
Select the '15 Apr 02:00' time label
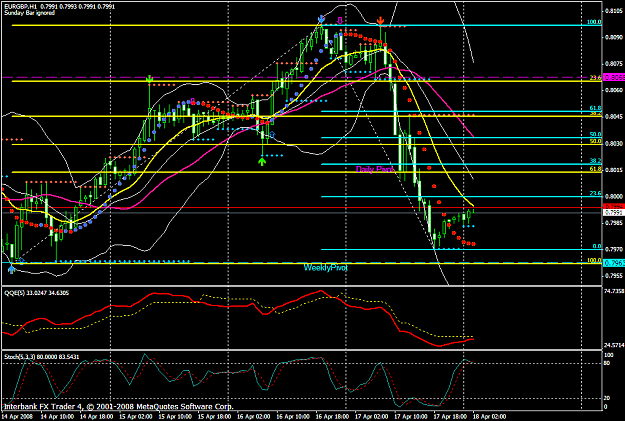click(x=136, y=417)
